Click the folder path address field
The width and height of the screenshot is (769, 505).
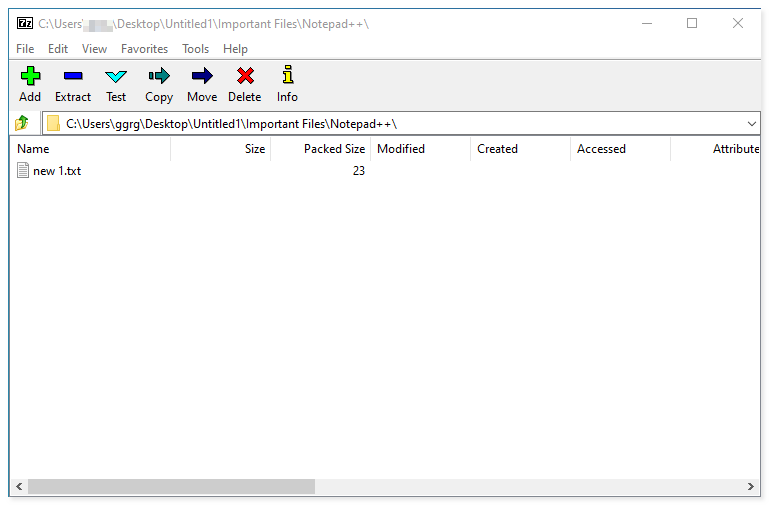pyautogui.click(x=400, y=123)
